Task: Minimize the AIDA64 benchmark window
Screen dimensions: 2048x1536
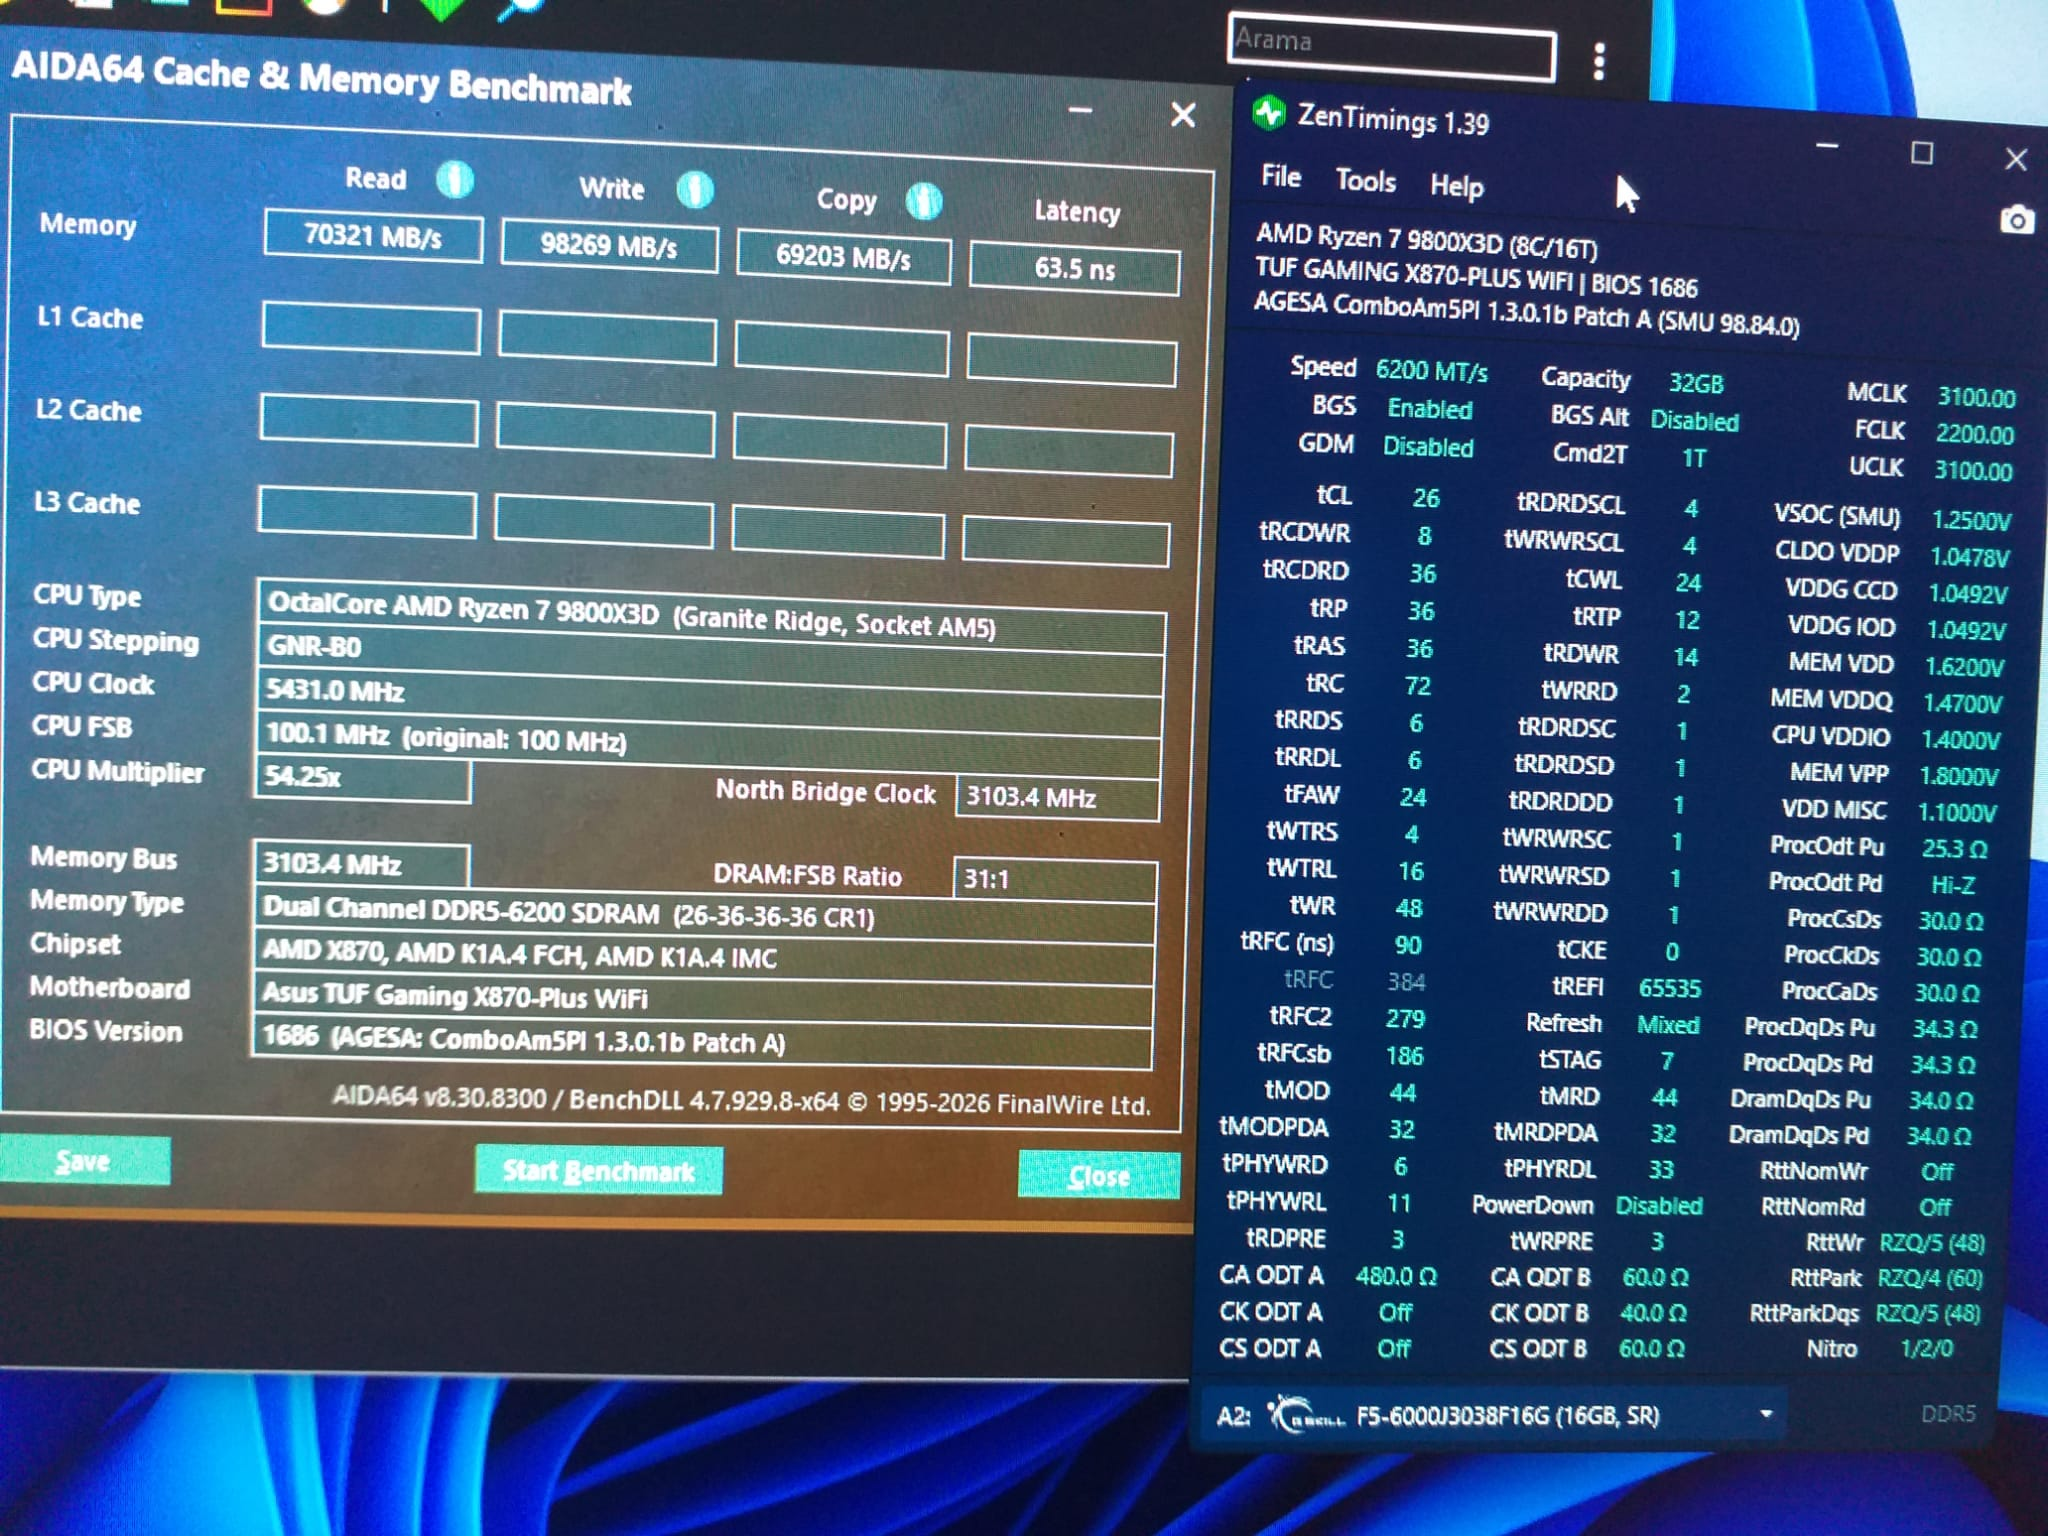Action: (x=1080, y=110)
